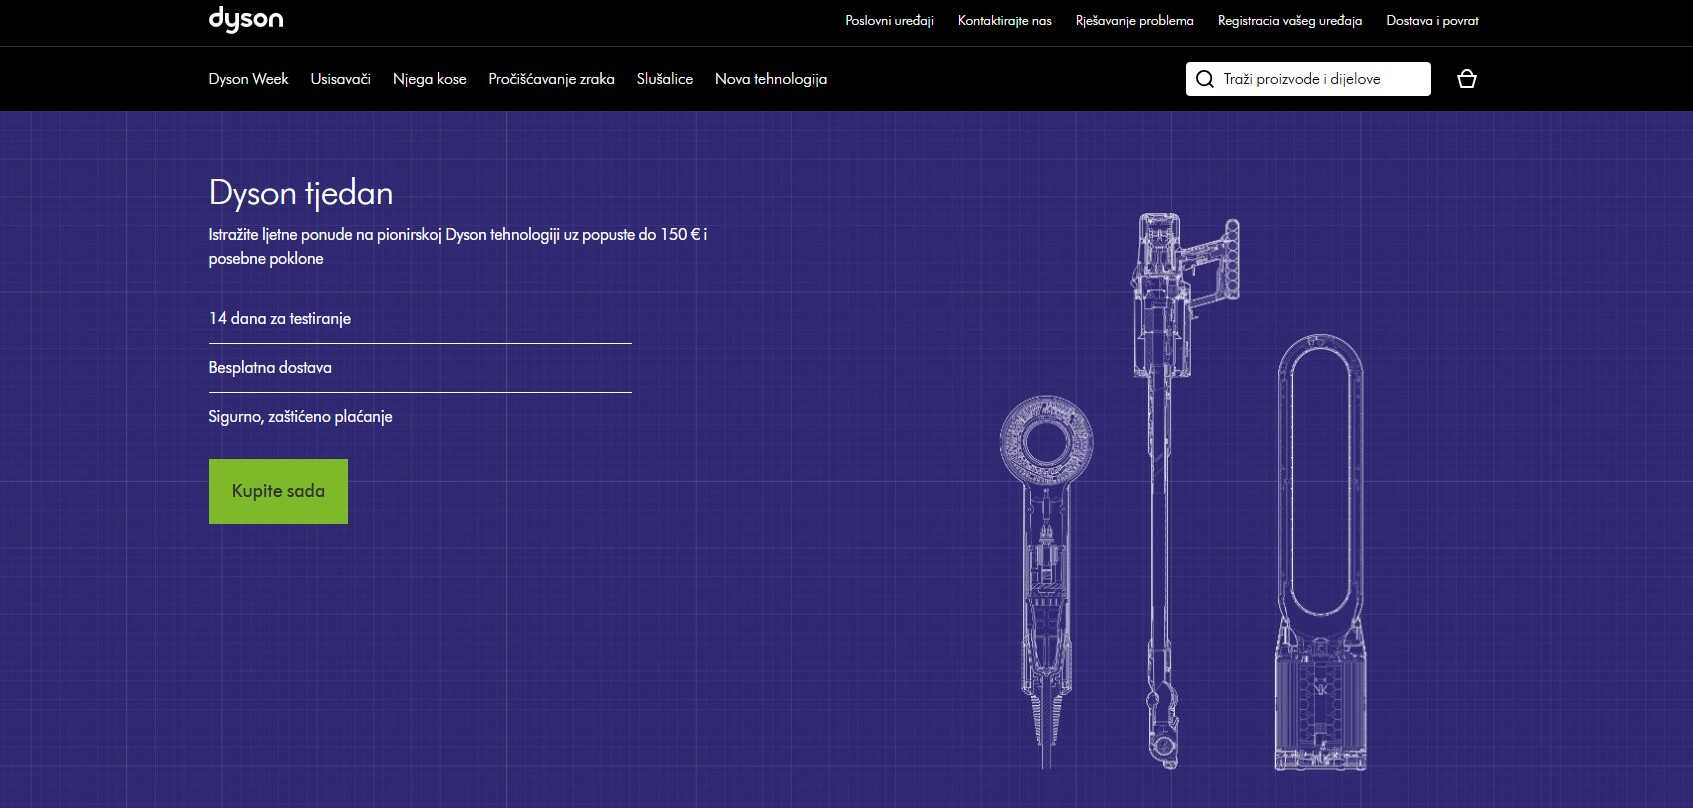Open the Slušalice menu
This screenshot has width=1693, height=808.
point(664,79)
